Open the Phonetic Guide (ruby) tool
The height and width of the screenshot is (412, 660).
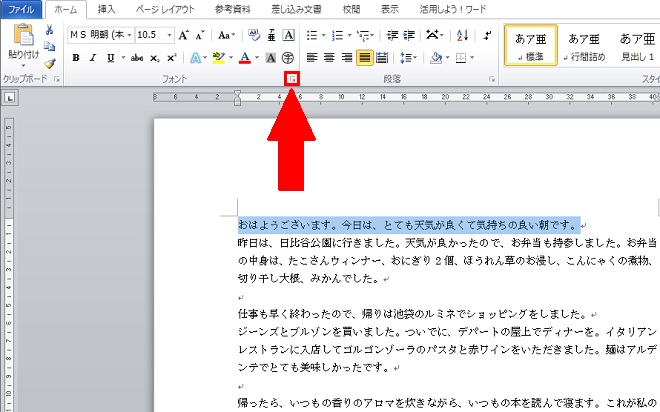[x=271, y=35]
